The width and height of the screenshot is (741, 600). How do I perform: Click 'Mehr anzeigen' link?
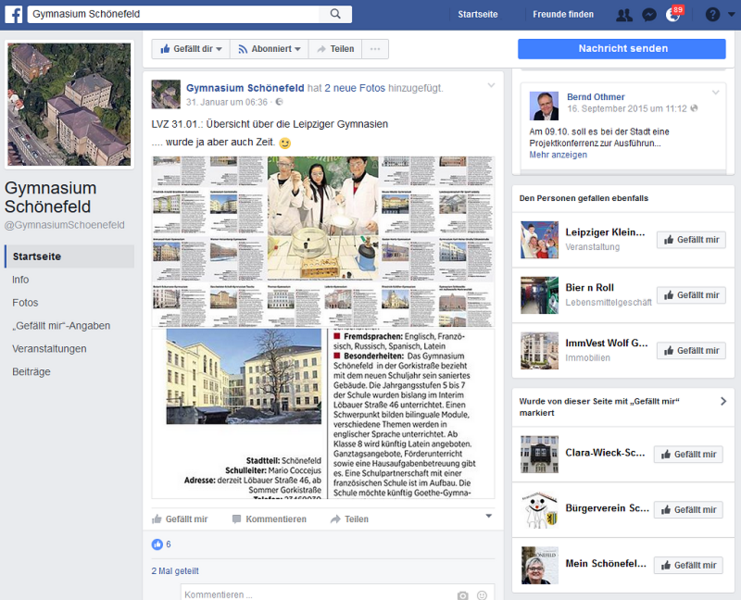[x=558, y=155]
